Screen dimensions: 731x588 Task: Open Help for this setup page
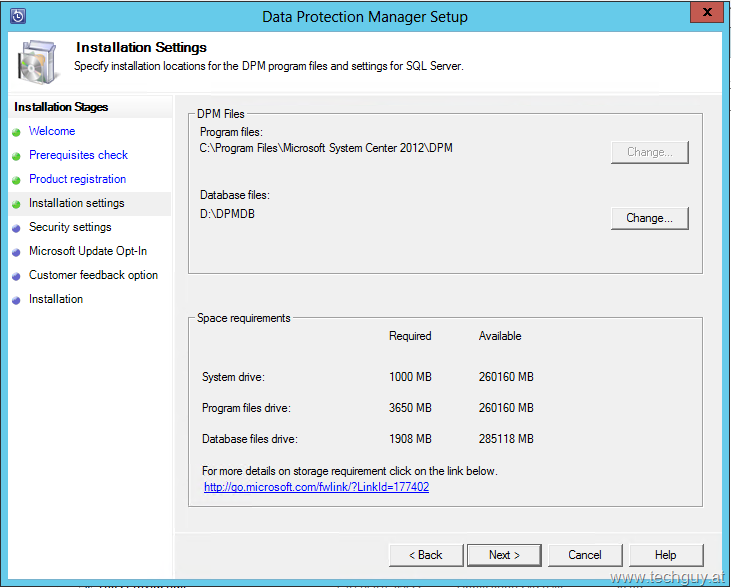666,555
